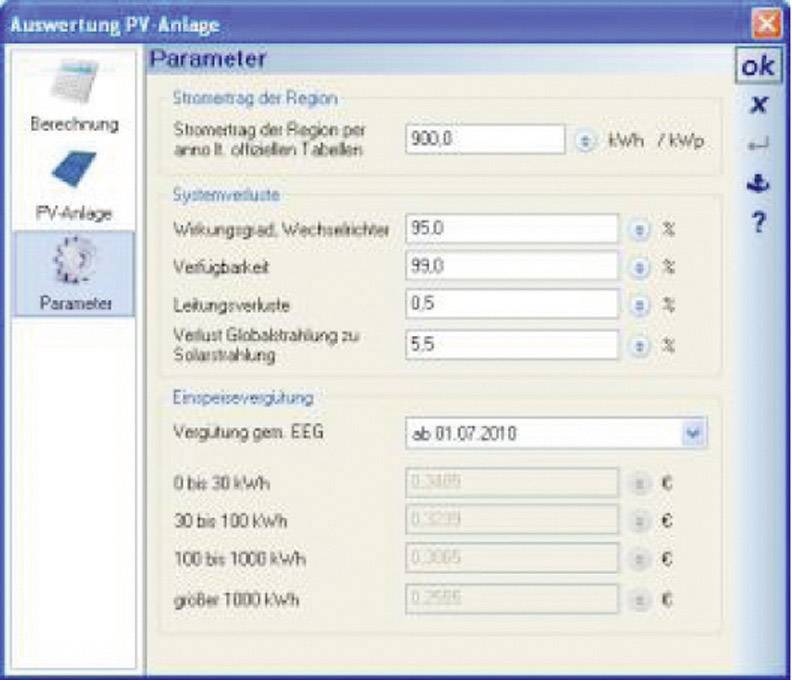The width and height of the screenshot is (792, 680).
Task: Open the Berechnung calculator section
Action: pos(74,95)
